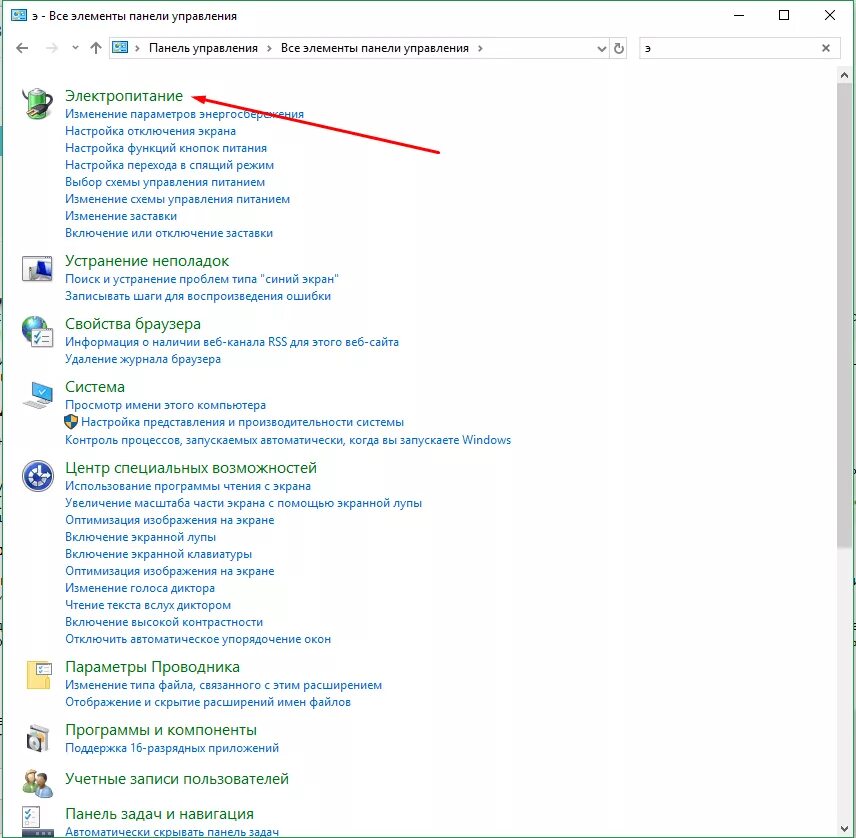Viewport: 856px width, 838px height.
Task: Open Программы и компоненты heading
Action: 161,730
